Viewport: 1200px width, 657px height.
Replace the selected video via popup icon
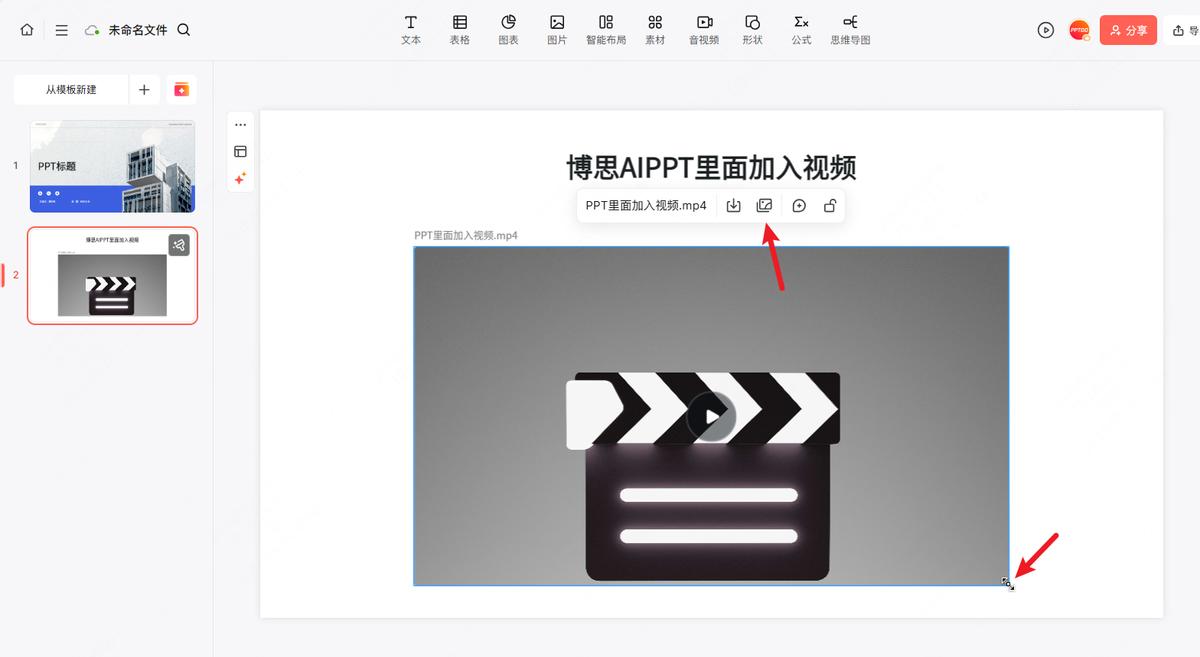[x=764, y=205]
